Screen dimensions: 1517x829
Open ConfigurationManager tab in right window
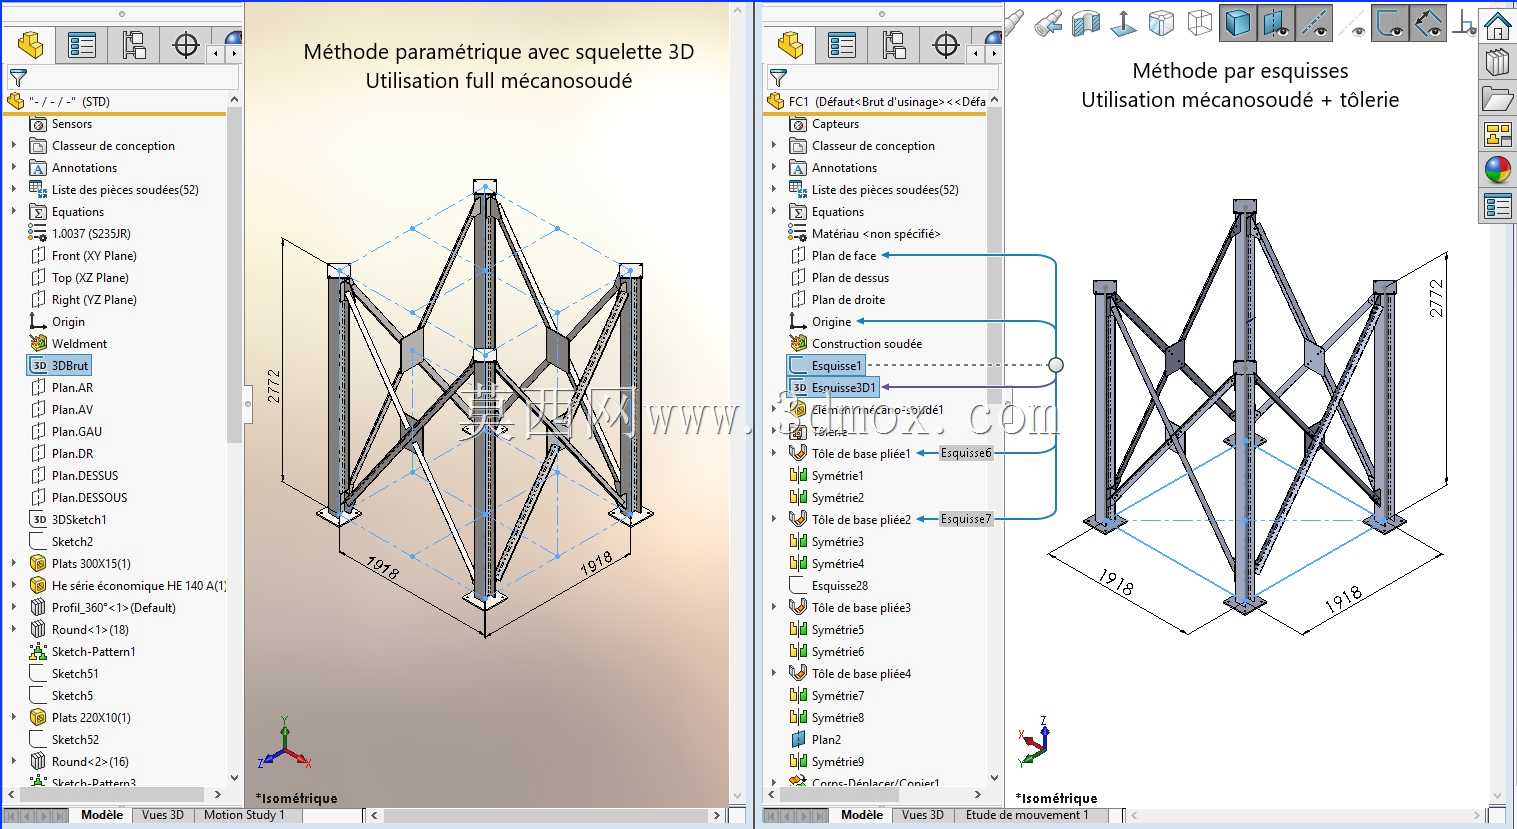[894, 45]
